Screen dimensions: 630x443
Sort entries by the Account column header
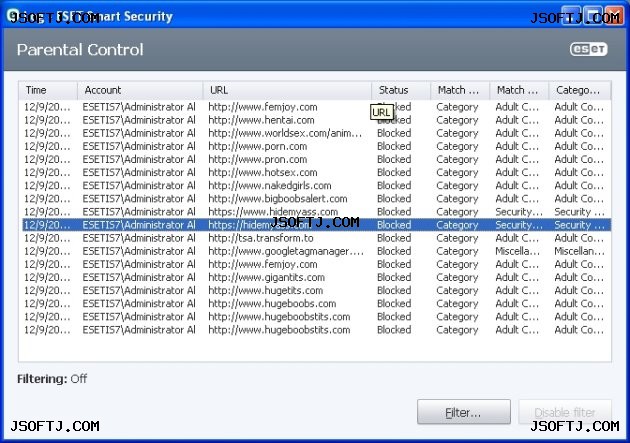click(140, 90)
